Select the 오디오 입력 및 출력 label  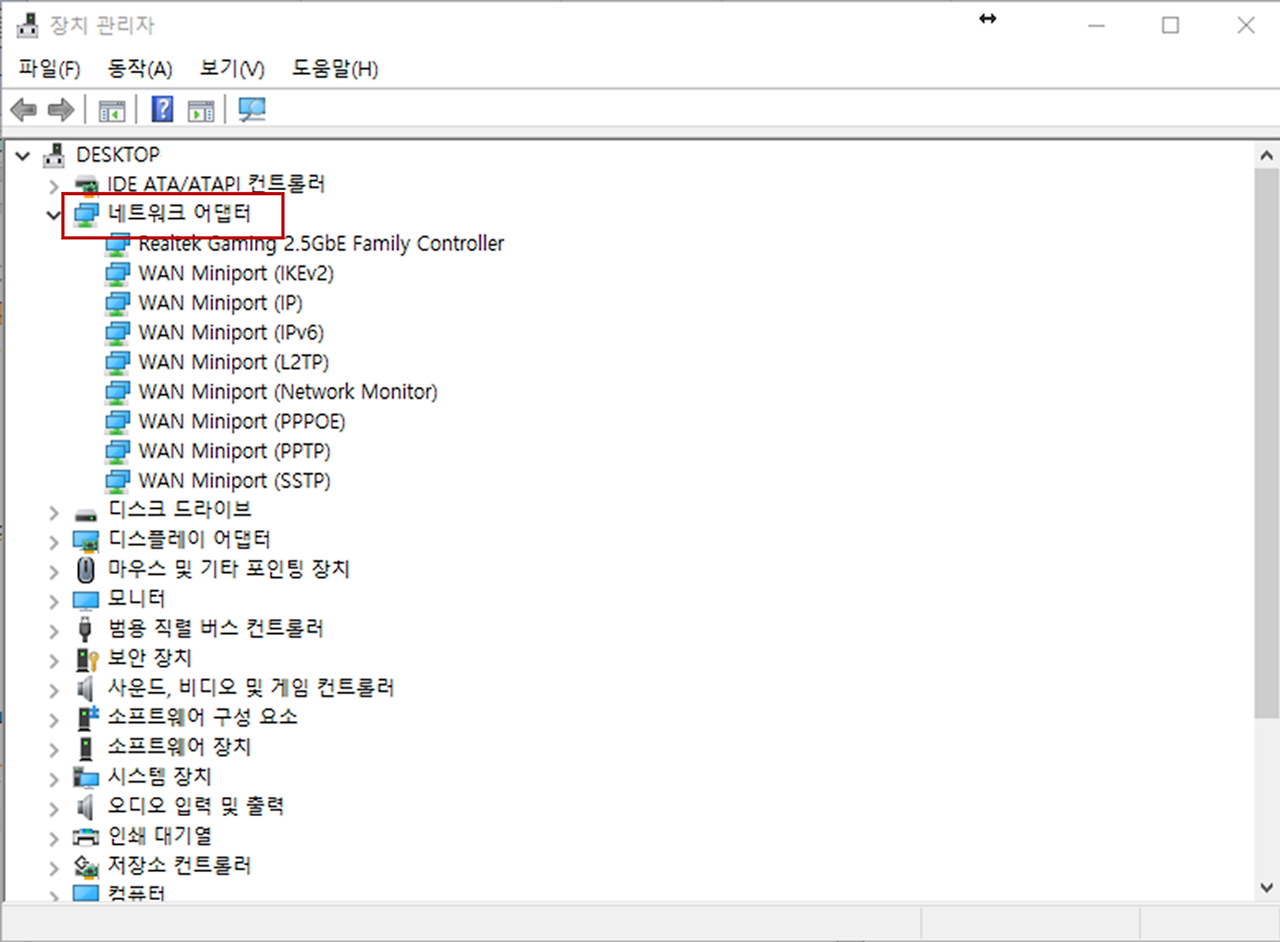click(196, 806)
